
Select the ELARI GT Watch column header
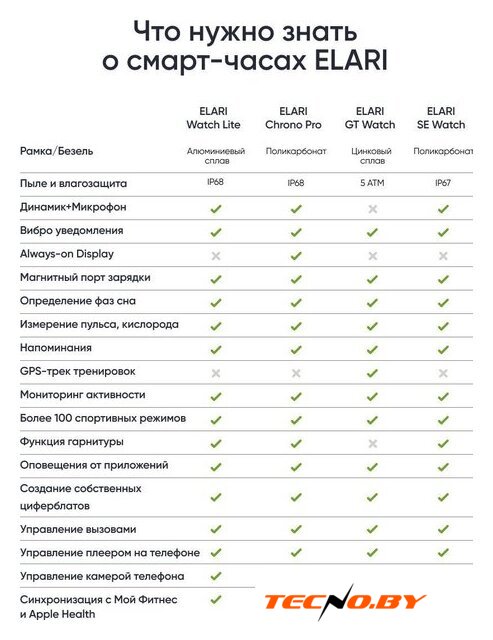click(x=370, y=118)
